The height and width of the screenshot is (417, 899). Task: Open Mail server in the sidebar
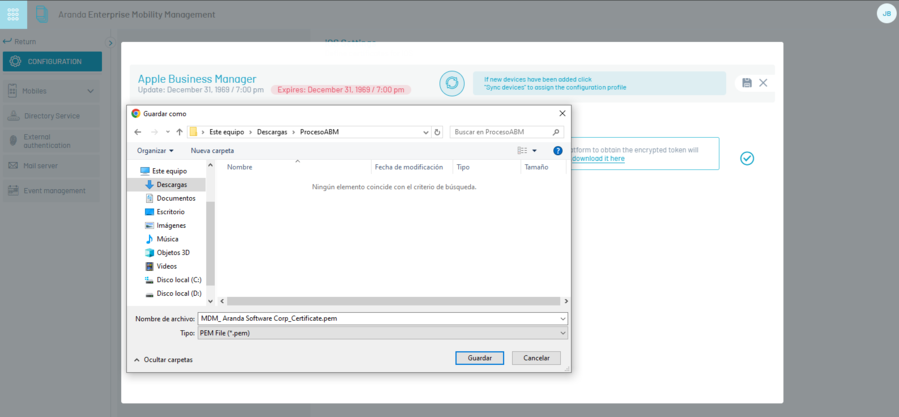click(52, 166)
